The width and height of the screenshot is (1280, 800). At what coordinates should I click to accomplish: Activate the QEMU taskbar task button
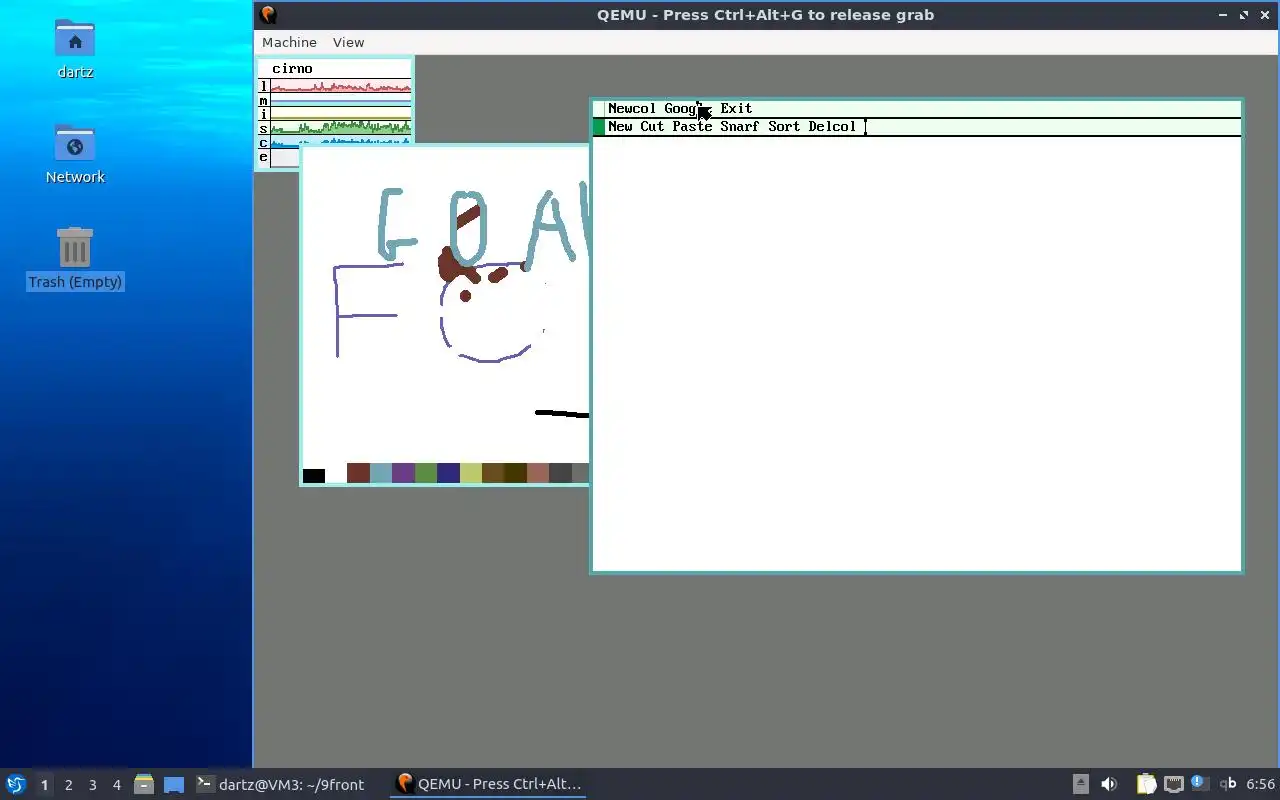click(488, 784)
